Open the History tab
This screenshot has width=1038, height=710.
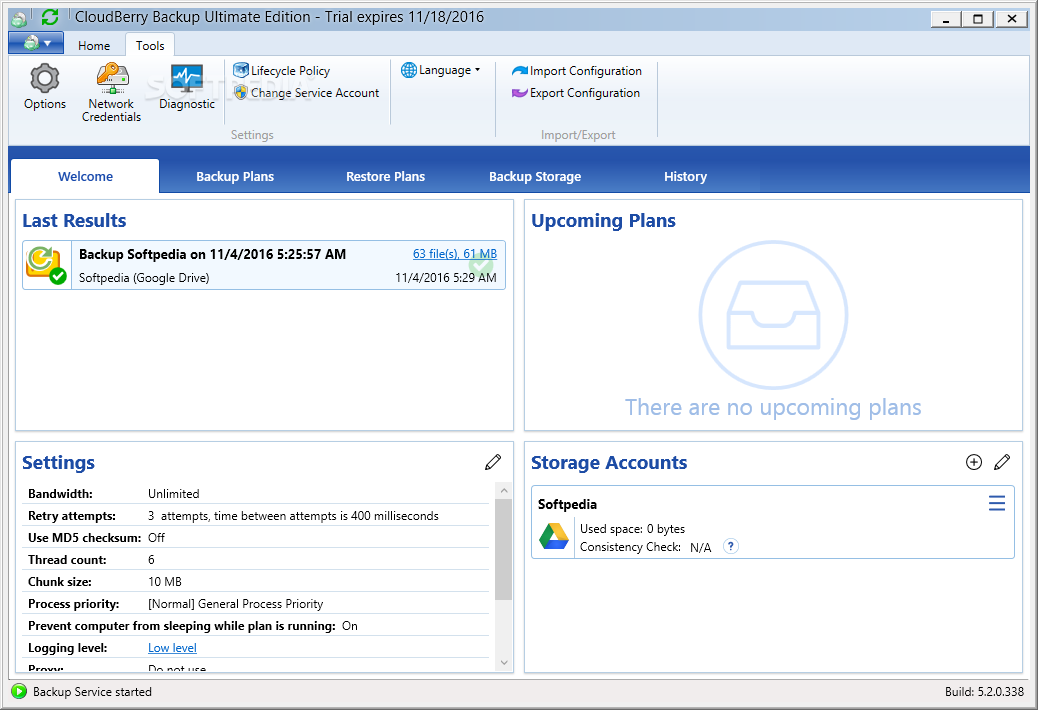(x=685, y=177)
